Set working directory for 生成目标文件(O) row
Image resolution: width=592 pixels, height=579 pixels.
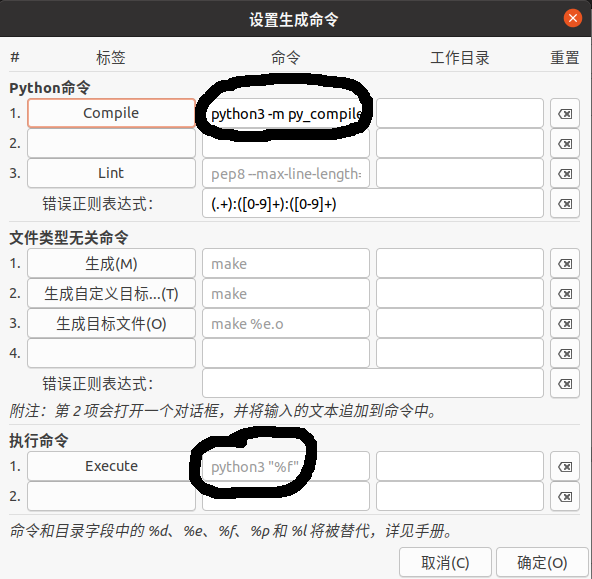point(460,323)
